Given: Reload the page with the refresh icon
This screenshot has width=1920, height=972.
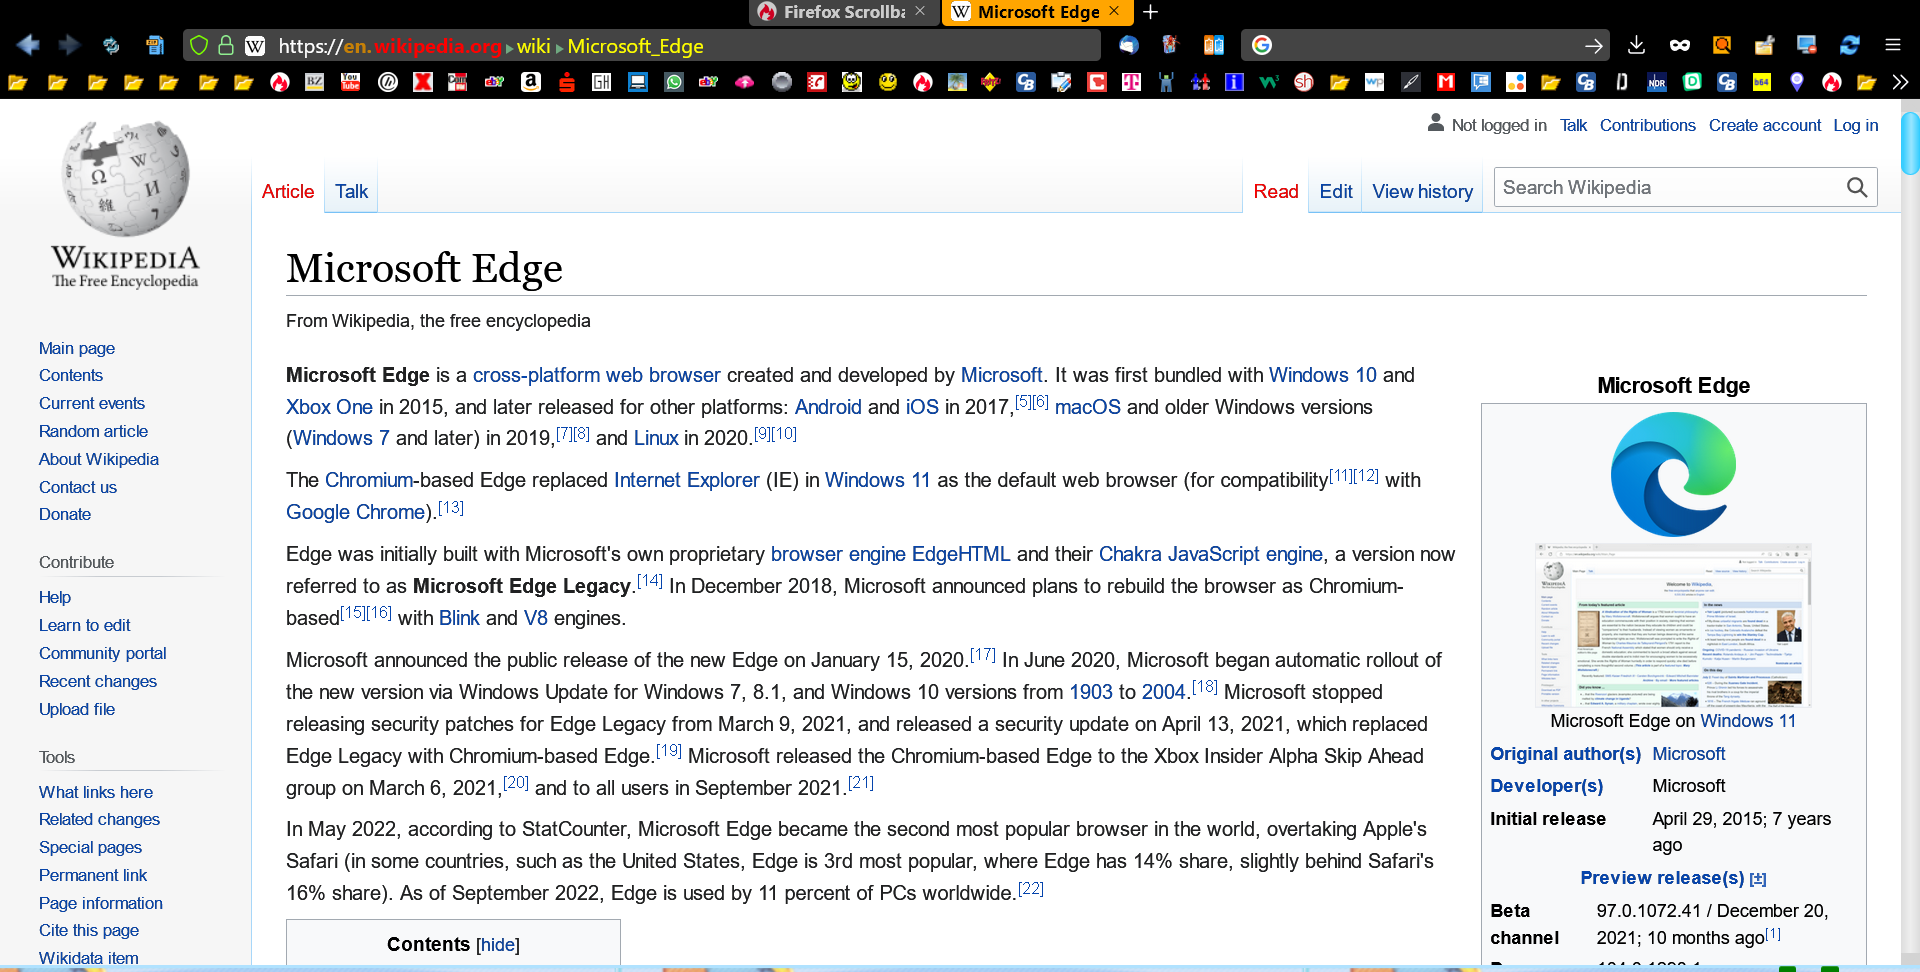Looking at the screenshot, I should coord(111,45).
